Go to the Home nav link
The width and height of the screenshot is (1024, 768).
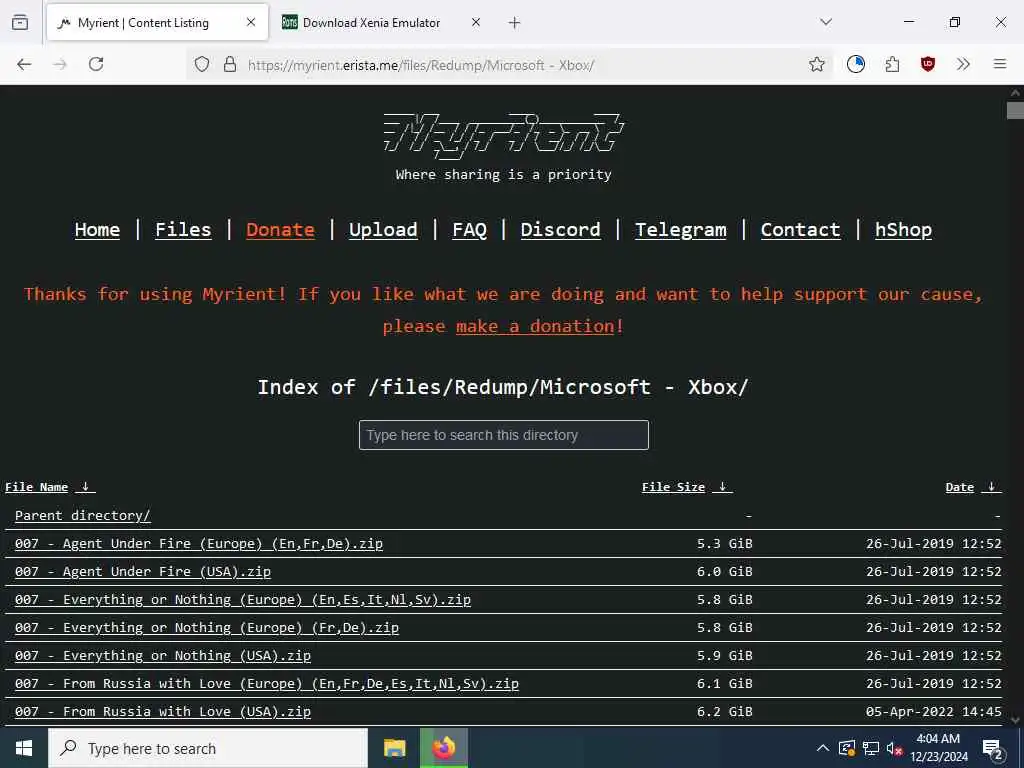pos(97,230)
